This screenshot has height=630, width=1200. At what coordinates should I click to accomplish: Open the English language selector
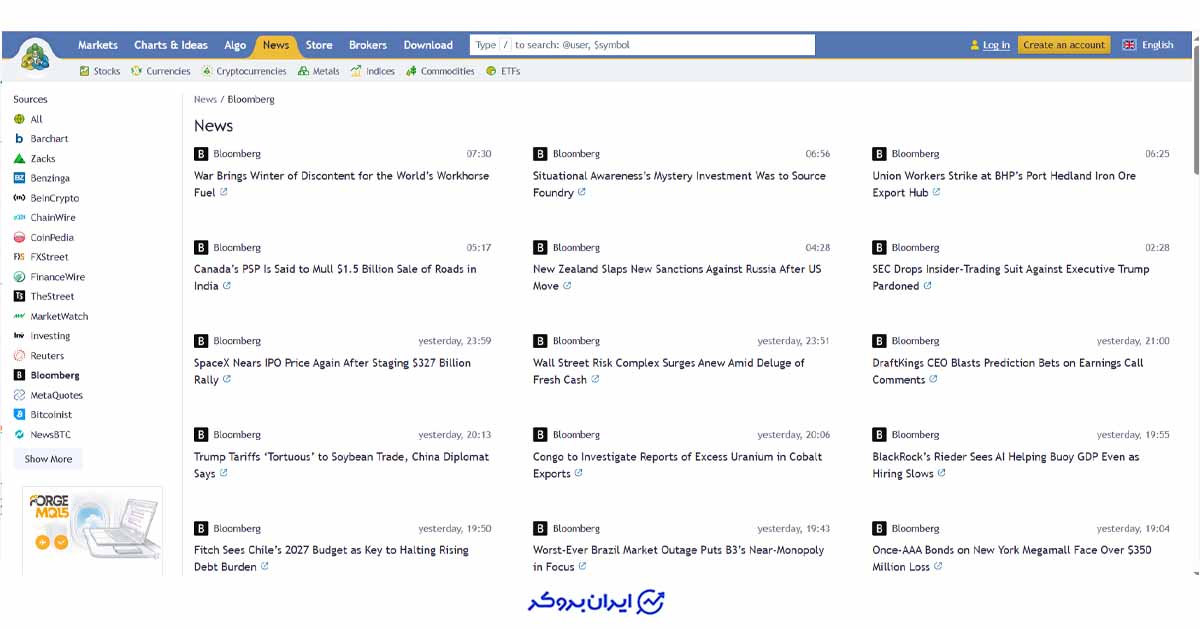coord(1148,45)
